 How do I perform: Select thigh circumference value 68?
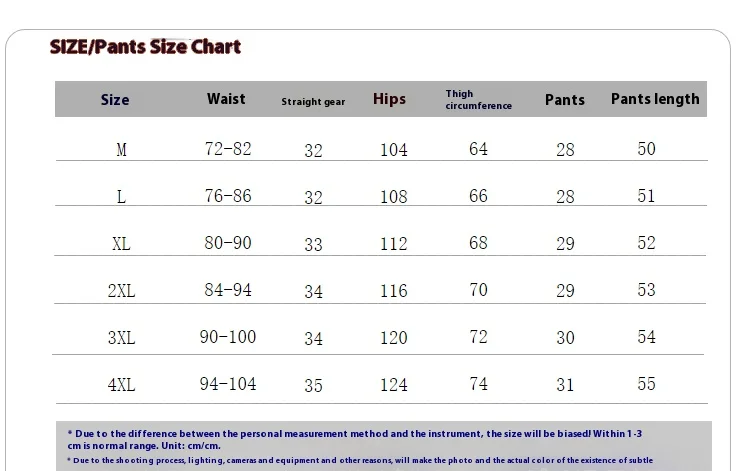pyautogui.click(x=478, y=243)
